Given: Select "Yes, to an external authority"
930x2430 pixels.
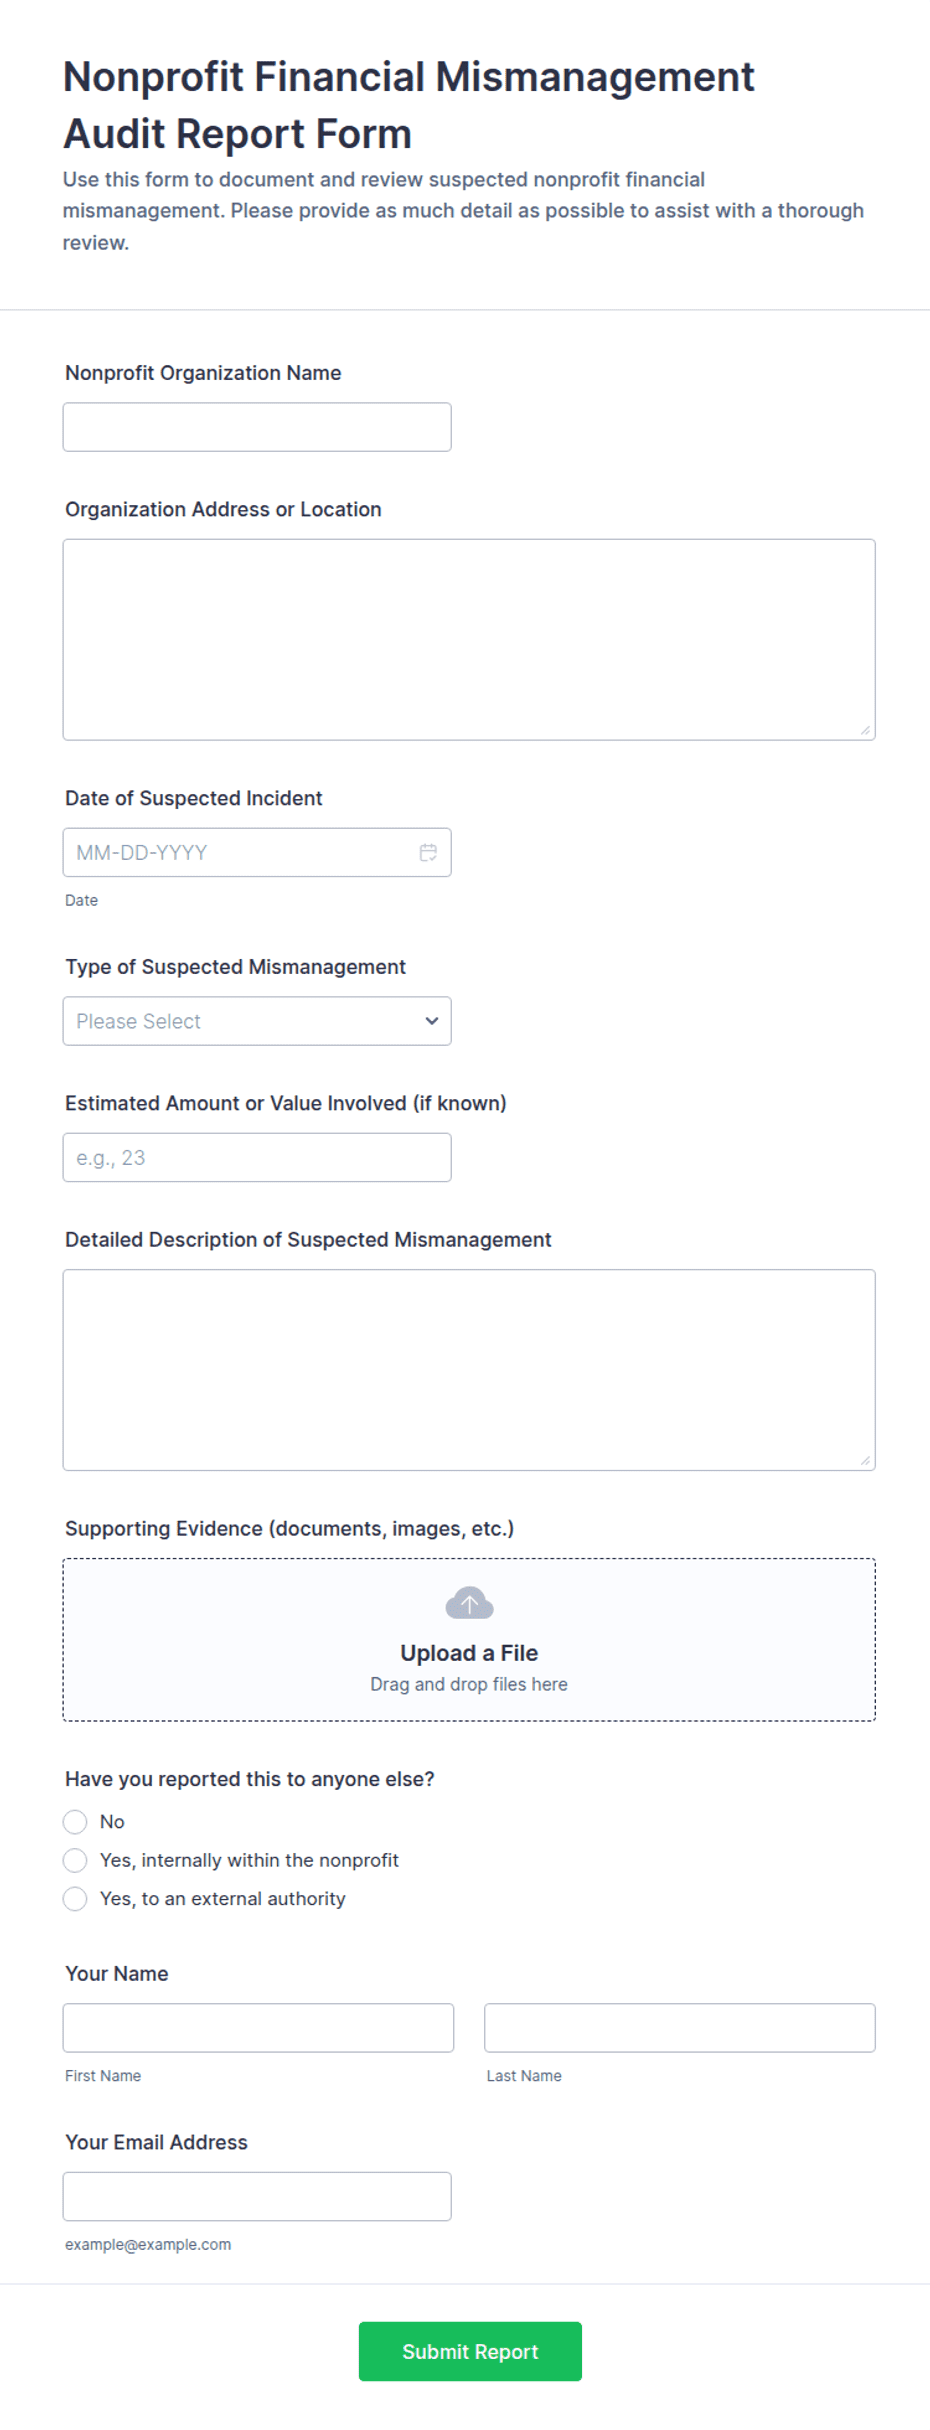Looking at the screenshot, I should pos(75,1898).
